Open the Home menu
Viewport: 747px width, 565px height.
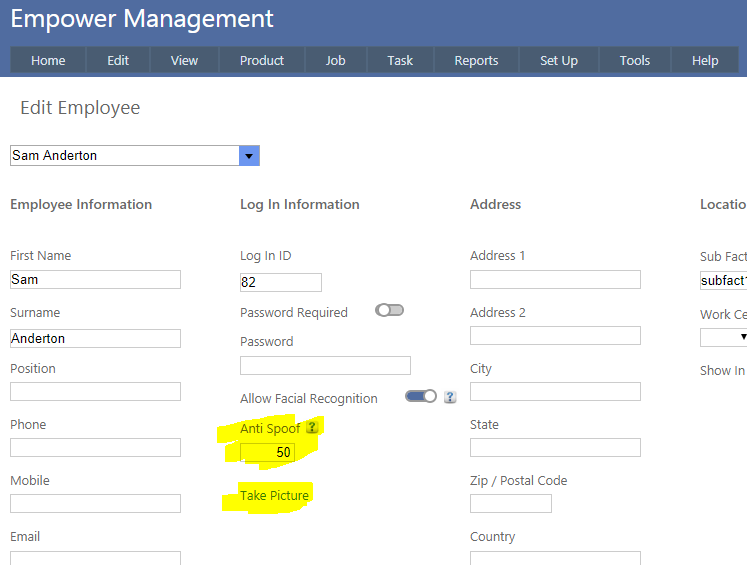click(48, 61)
